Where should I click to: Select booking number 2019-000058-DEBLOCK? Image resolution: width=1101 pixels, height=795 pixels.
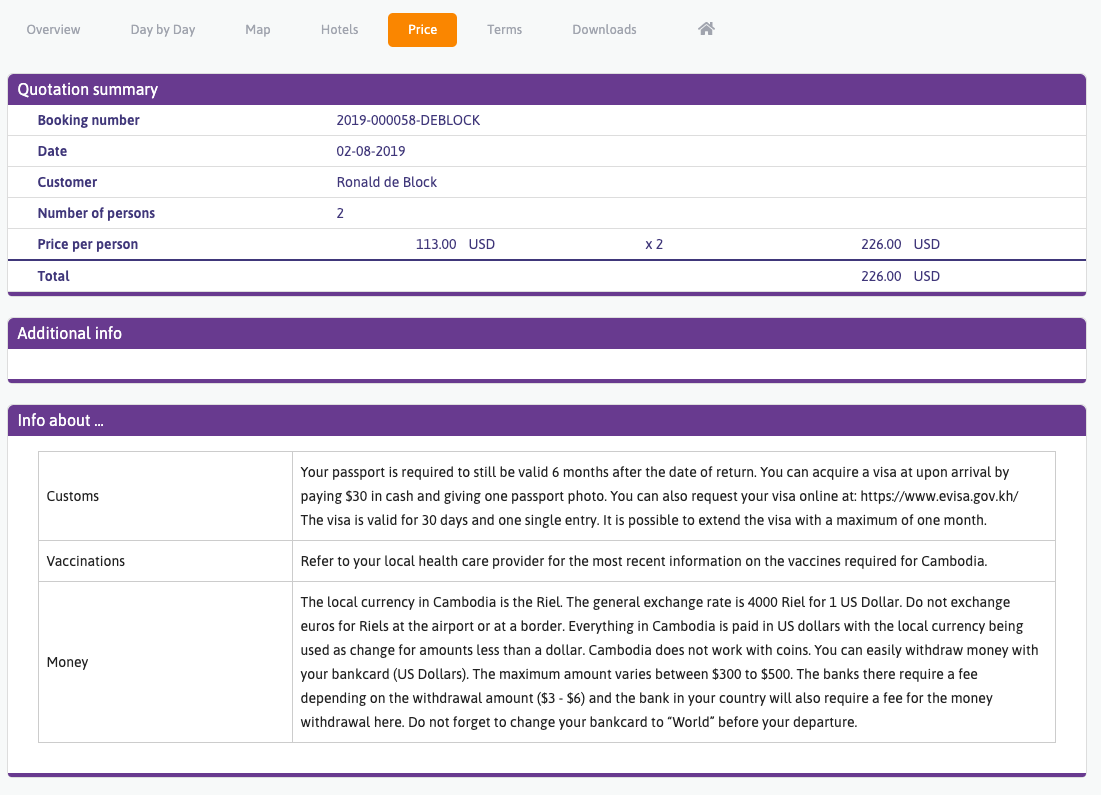408,120
